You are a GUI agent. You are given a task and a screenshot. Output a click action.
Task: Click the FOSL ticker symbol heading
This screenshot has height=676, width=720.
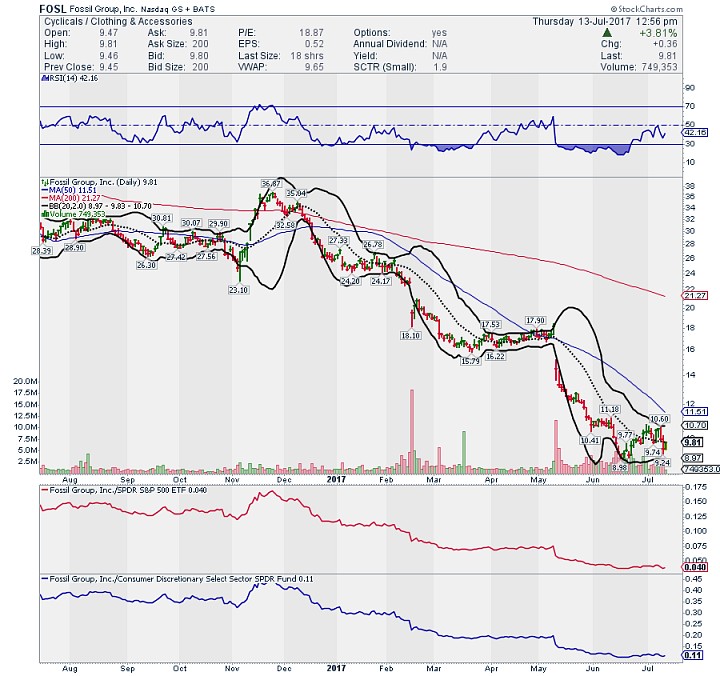click(x=53, y=9)
